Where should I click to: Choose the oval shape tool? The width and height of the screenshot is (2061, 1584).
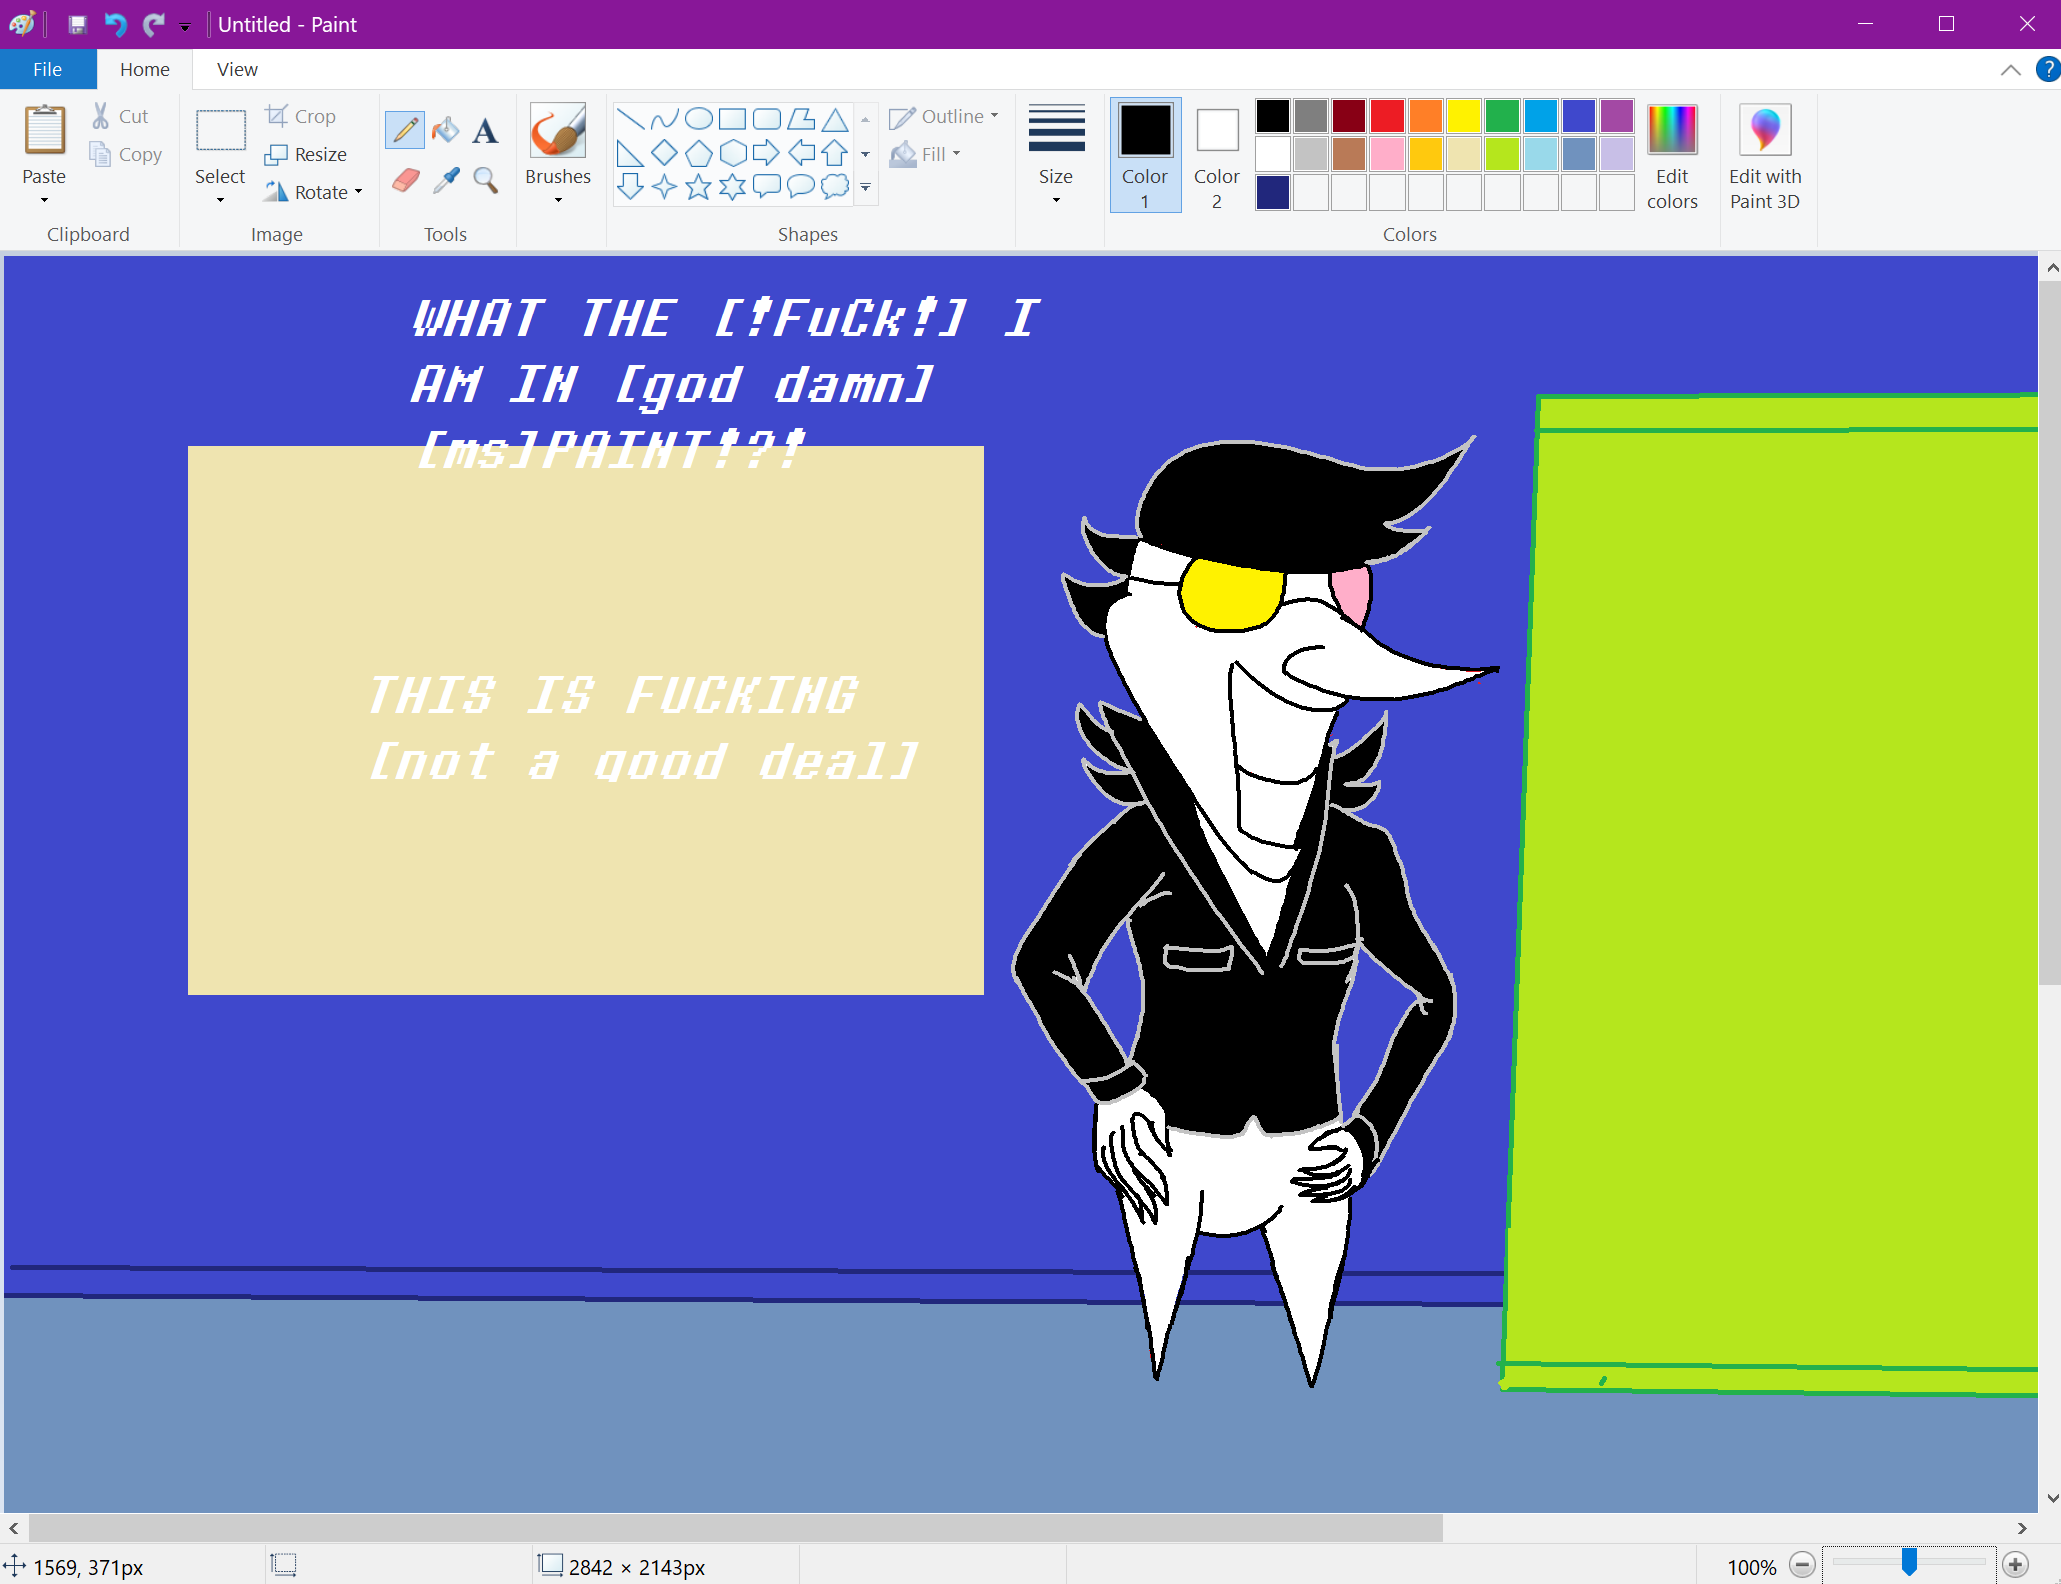pyautogui.click(x=699, y=119)
